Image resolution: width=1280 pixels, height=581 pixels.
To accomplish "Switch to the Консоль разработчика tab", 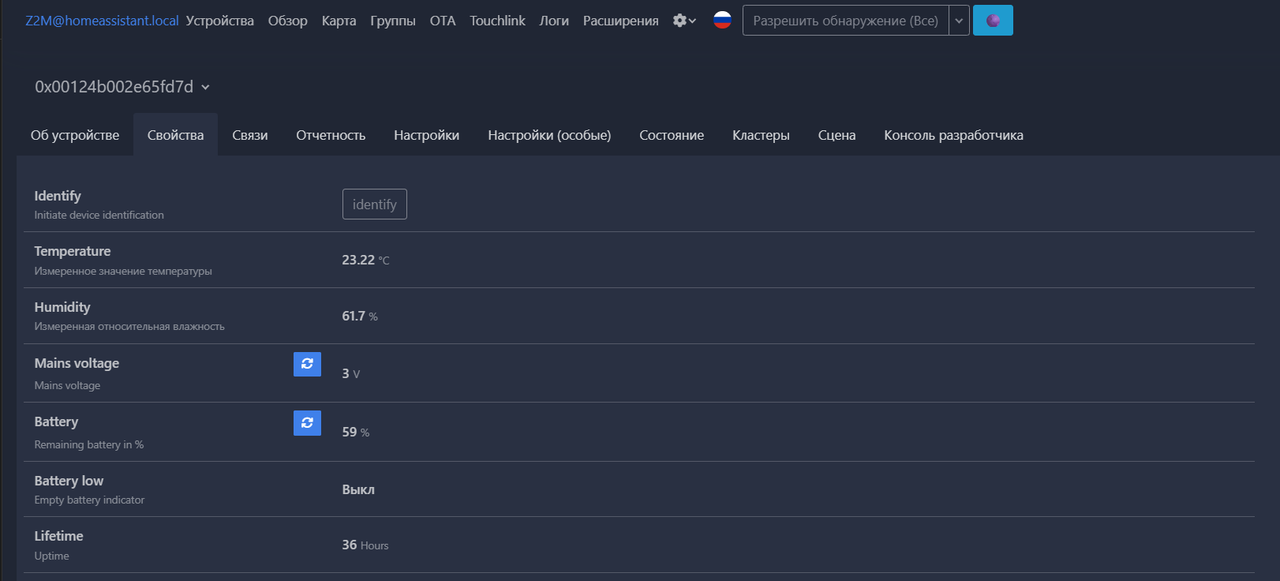I will coord(954,135).
